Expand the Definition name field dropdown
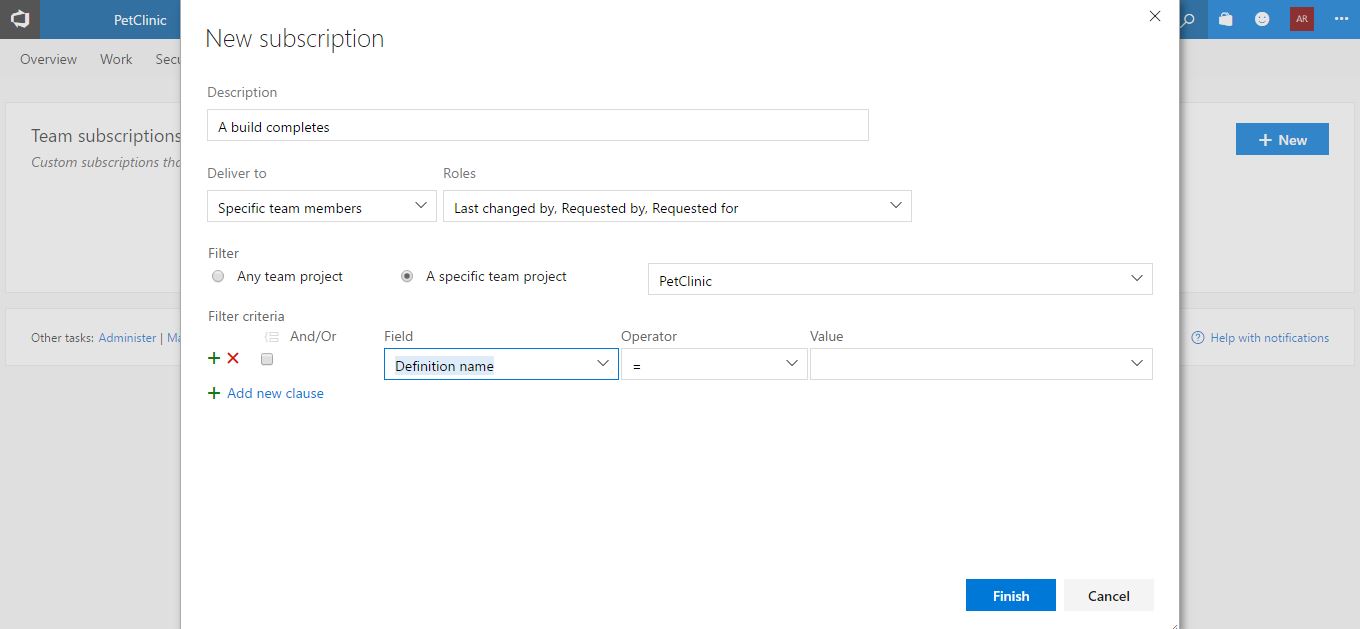This screenshot has width=1360, height=629. coord(603,364)
